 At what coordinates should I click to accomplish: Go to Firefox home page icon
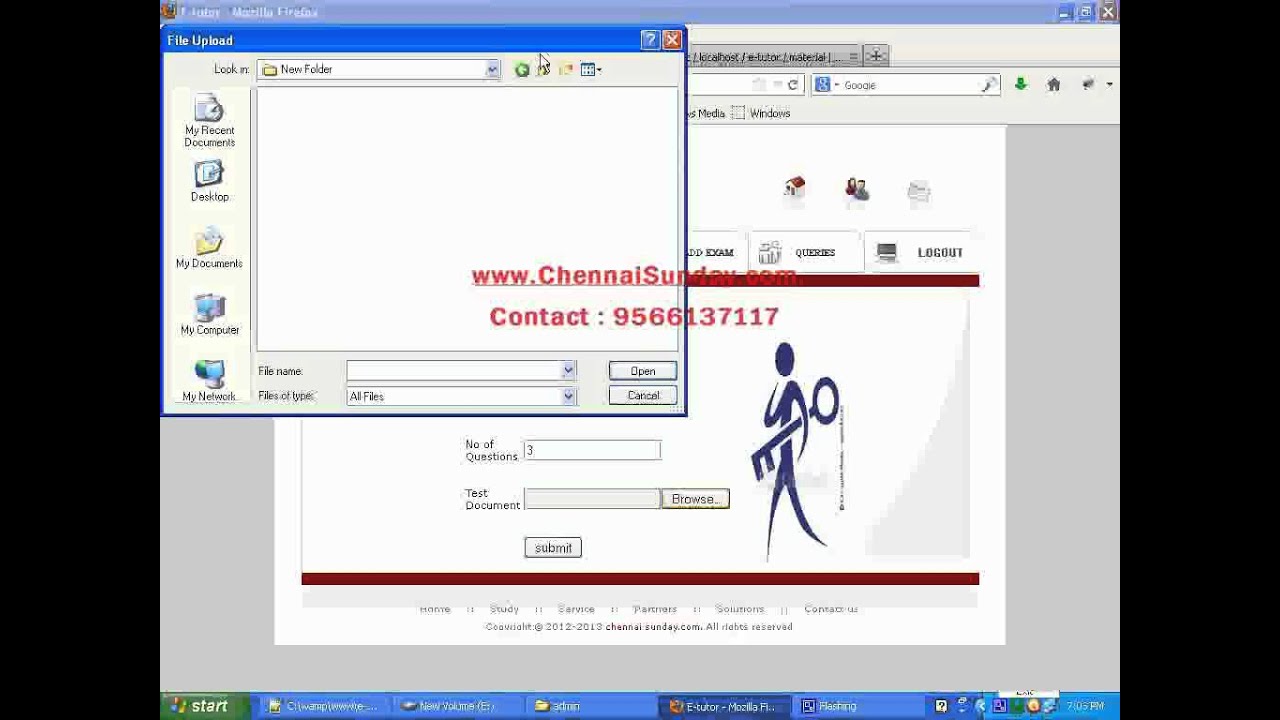[1053, 85]
